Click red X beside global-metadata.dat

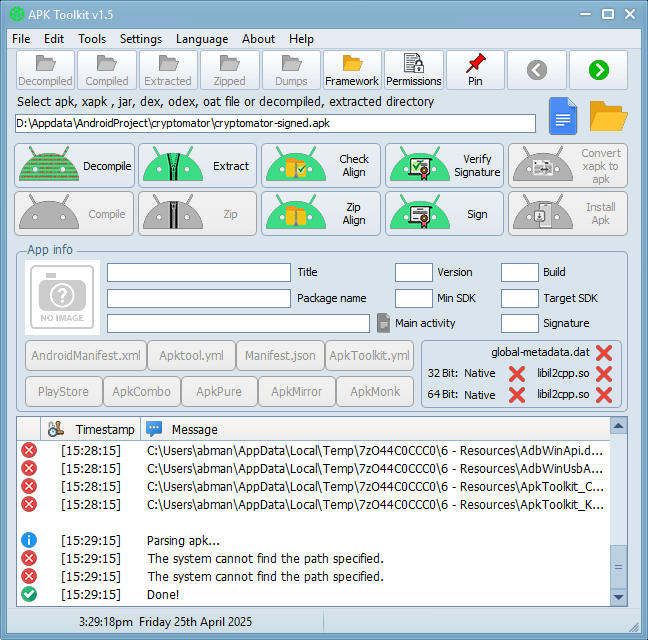[x=604, y=353]
